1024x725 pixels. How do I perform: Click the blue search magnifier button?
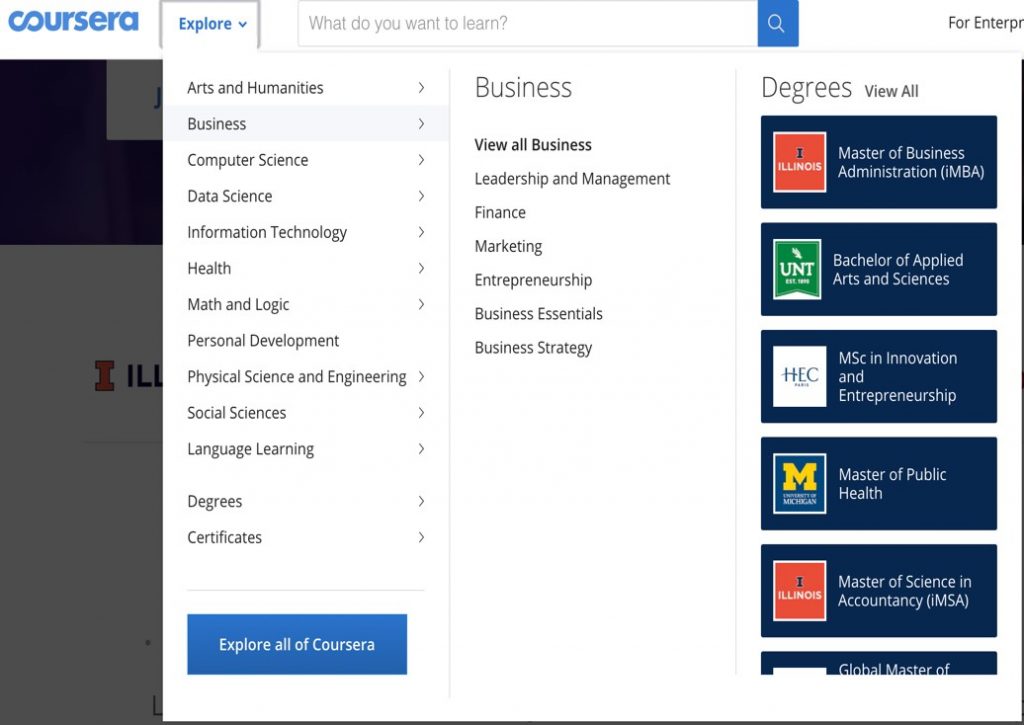pyautogui.click(x=777, y=24)
